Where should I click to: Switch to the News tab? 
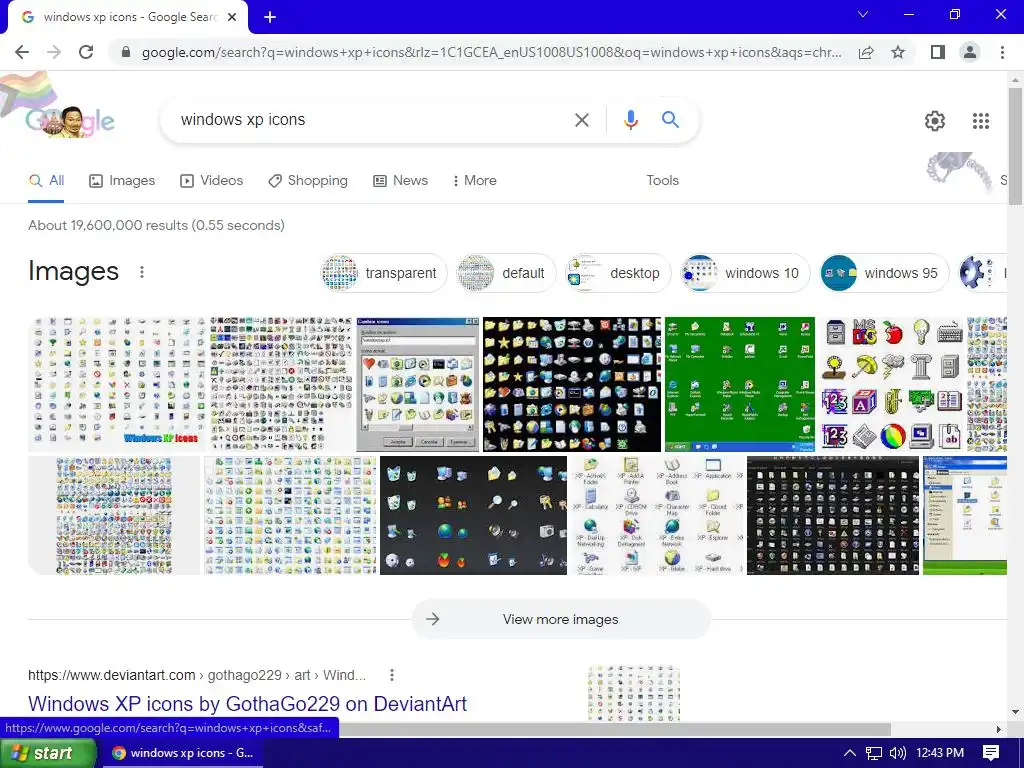click(400, 181)
